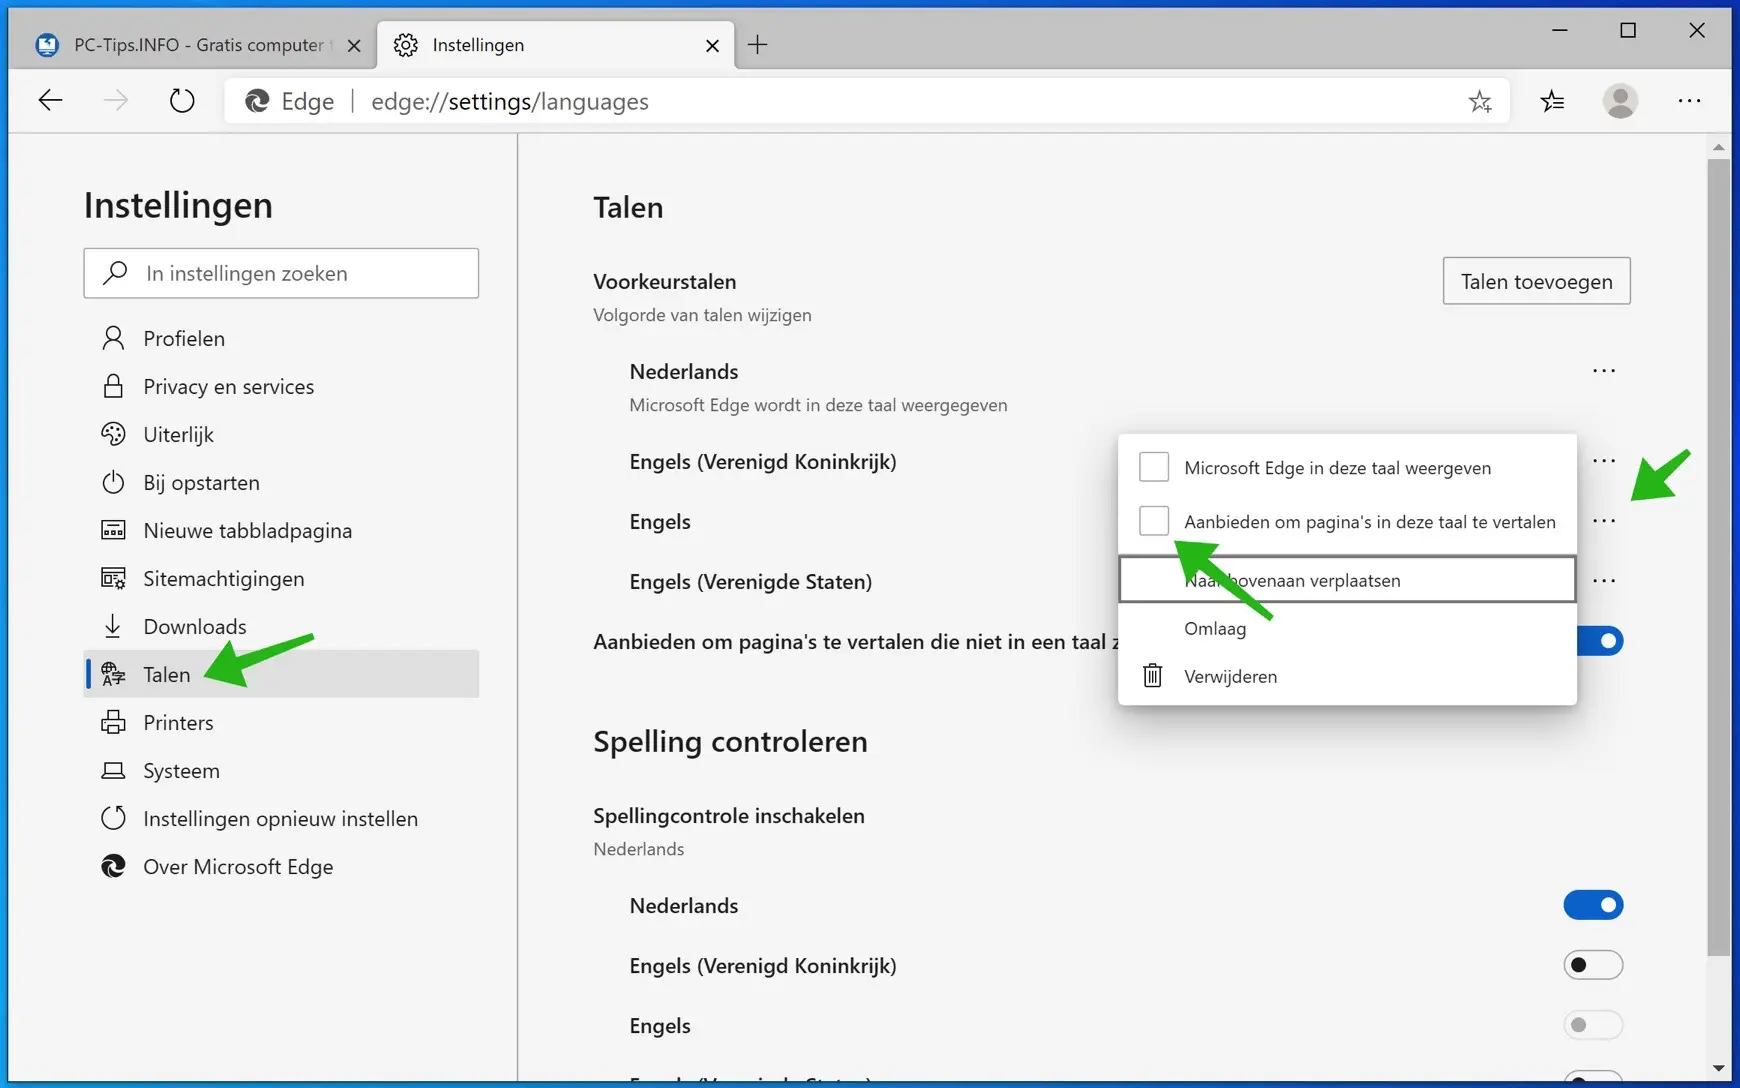Select Talen in settings sidebar

pyautogui.click(x=281, y=674)
